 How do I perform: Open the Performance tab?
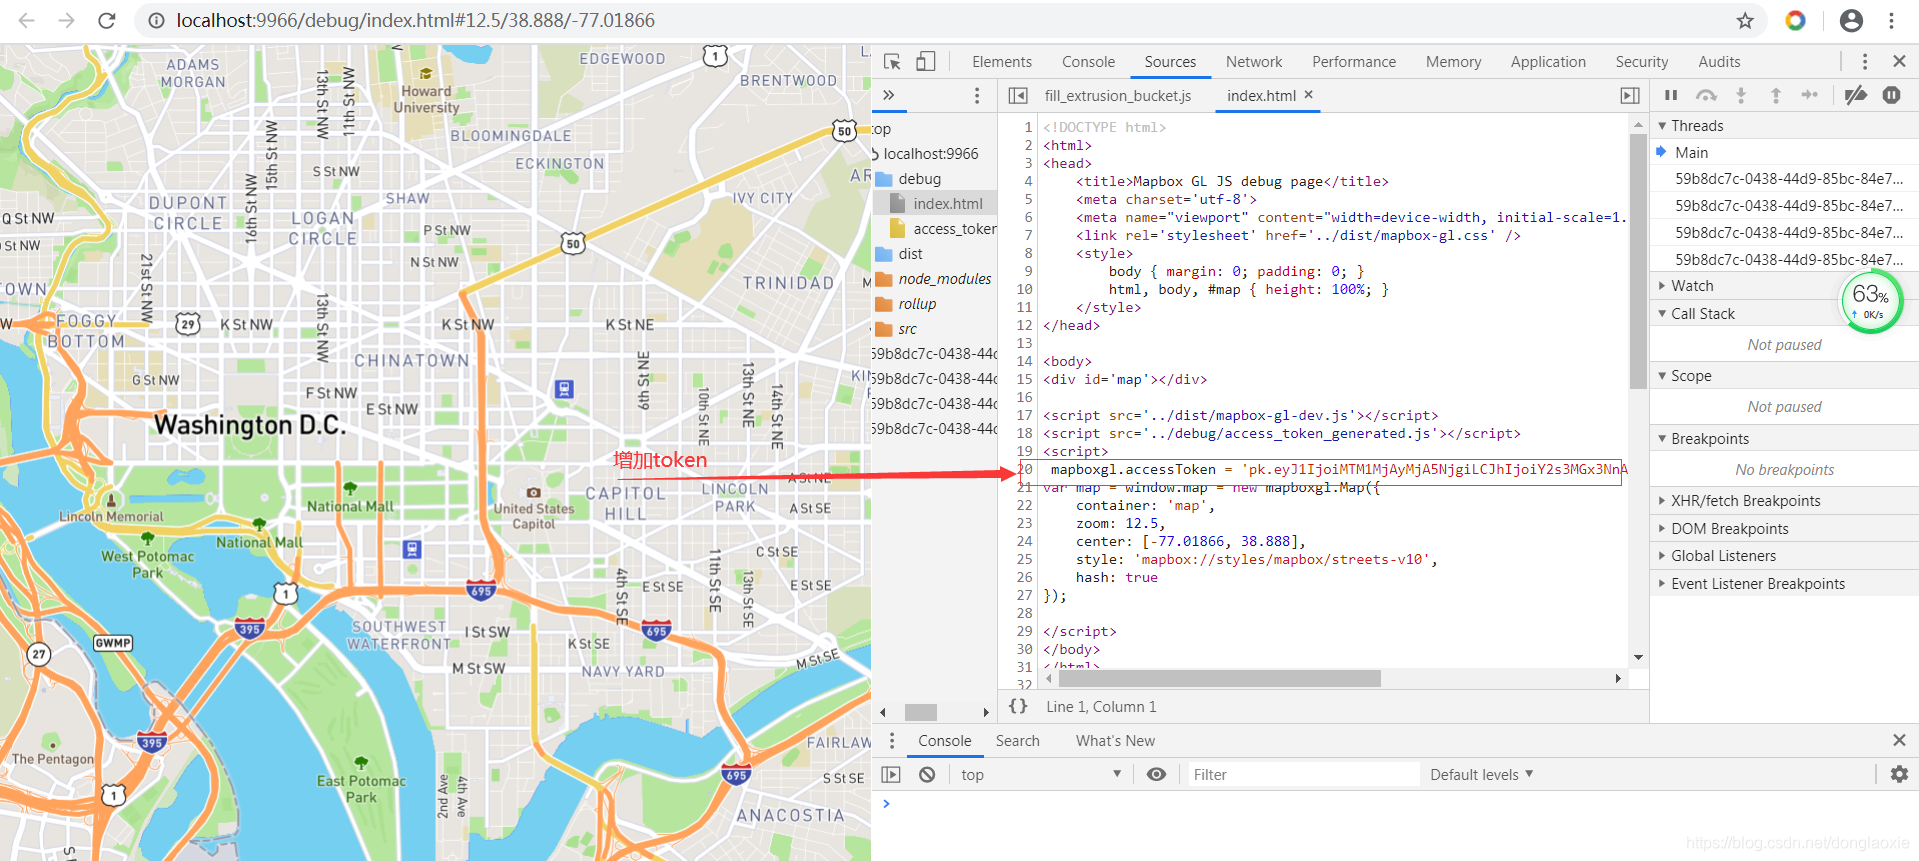point(1354,62)
